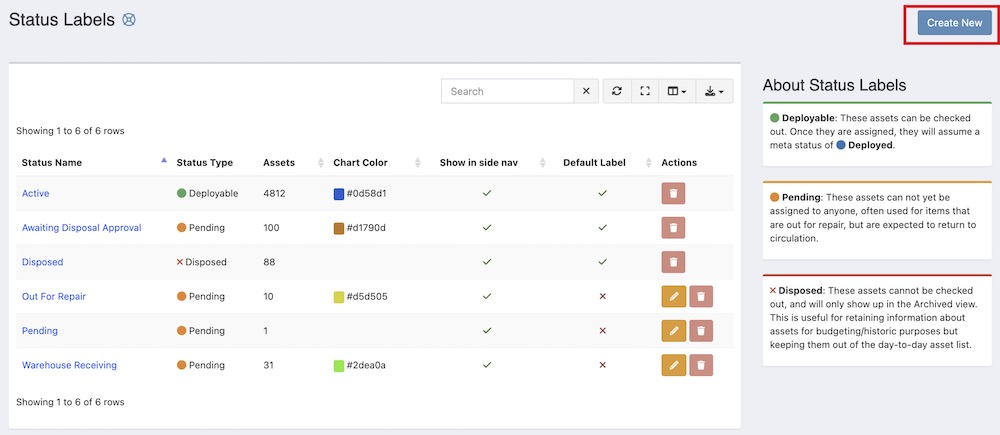This screenshot has height=435, width=1000.
Task: Edit the Pending status label
Action: (673, 331)
